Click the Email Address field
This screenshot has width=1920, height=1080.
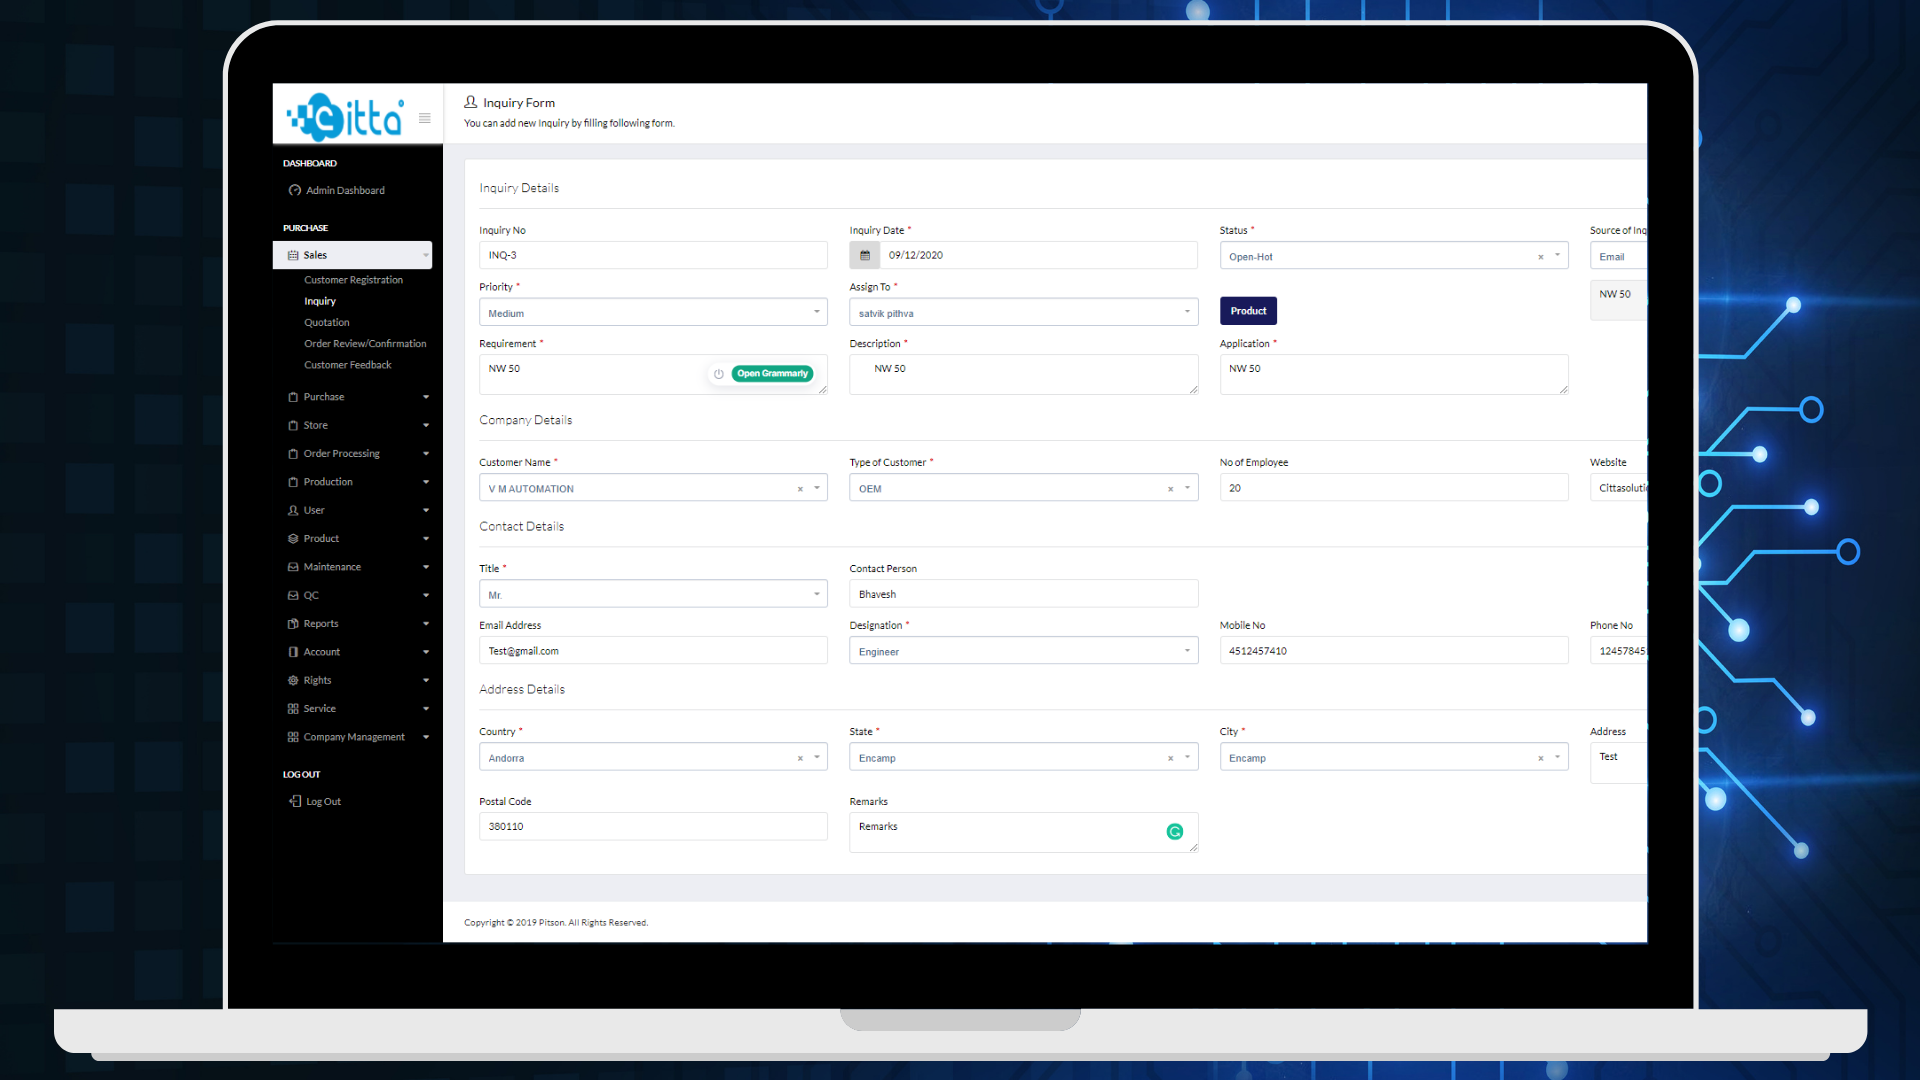pyautogui.click(x=653, y=651)
